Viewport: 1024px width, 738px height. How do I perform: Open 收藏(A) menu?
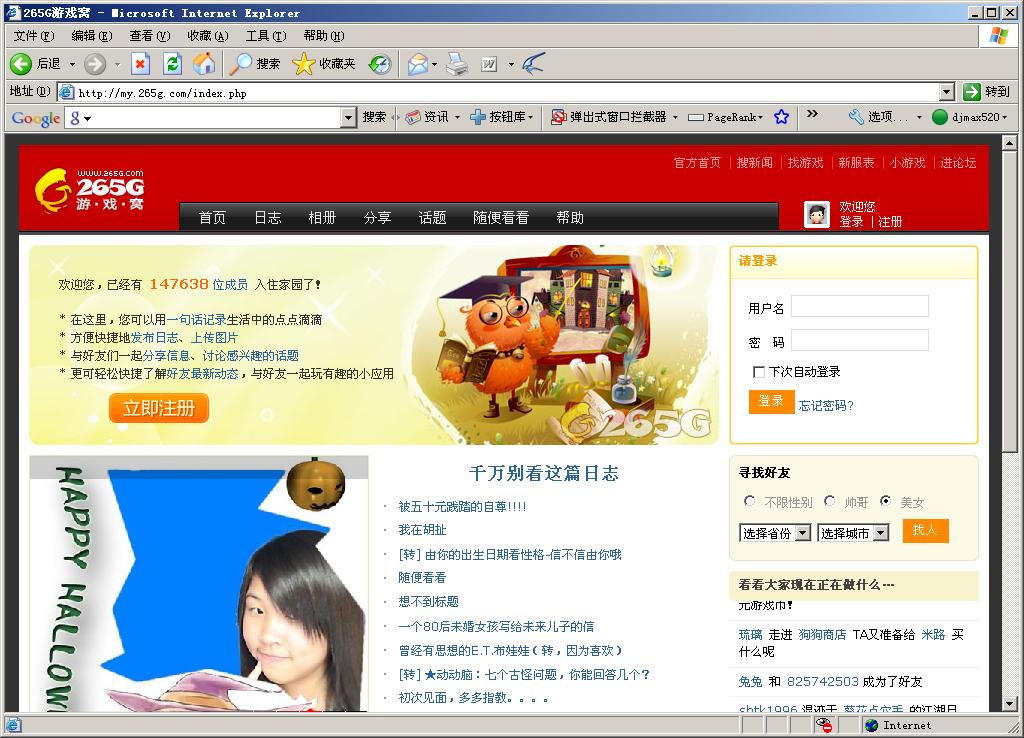pyautogui.click(x=208, y=36)
